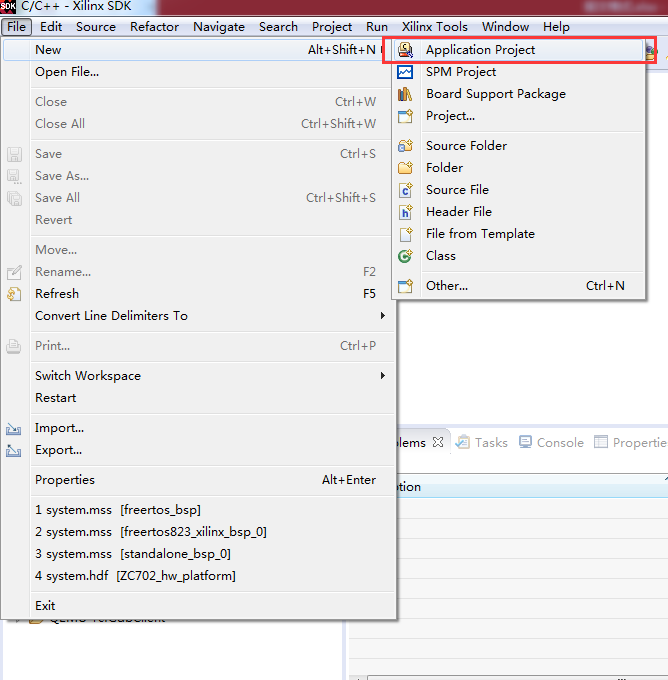Open the Refactor menu

(155, 27)
